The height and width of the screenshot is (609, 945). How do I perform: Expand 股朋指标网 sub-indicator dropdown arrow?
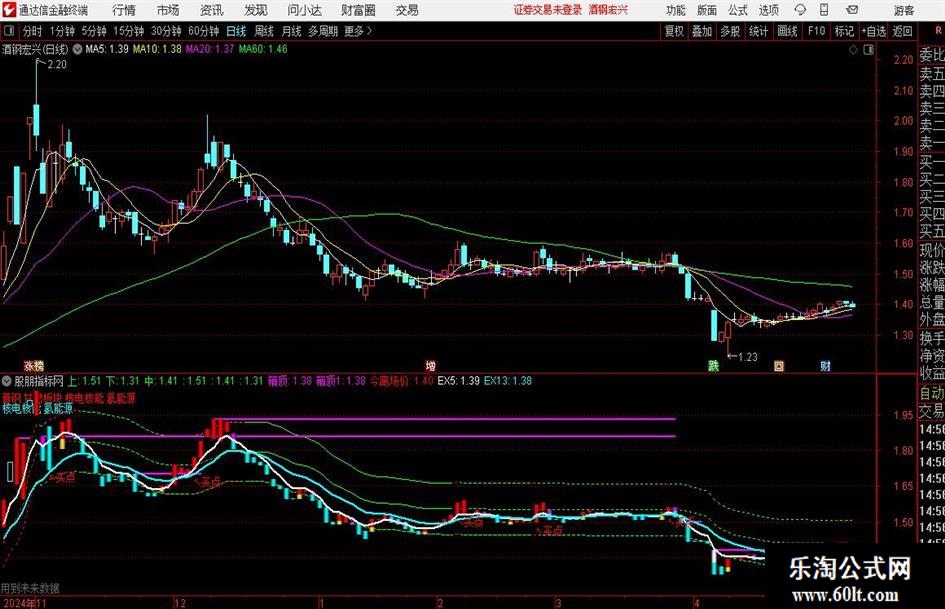click(7, 381)
